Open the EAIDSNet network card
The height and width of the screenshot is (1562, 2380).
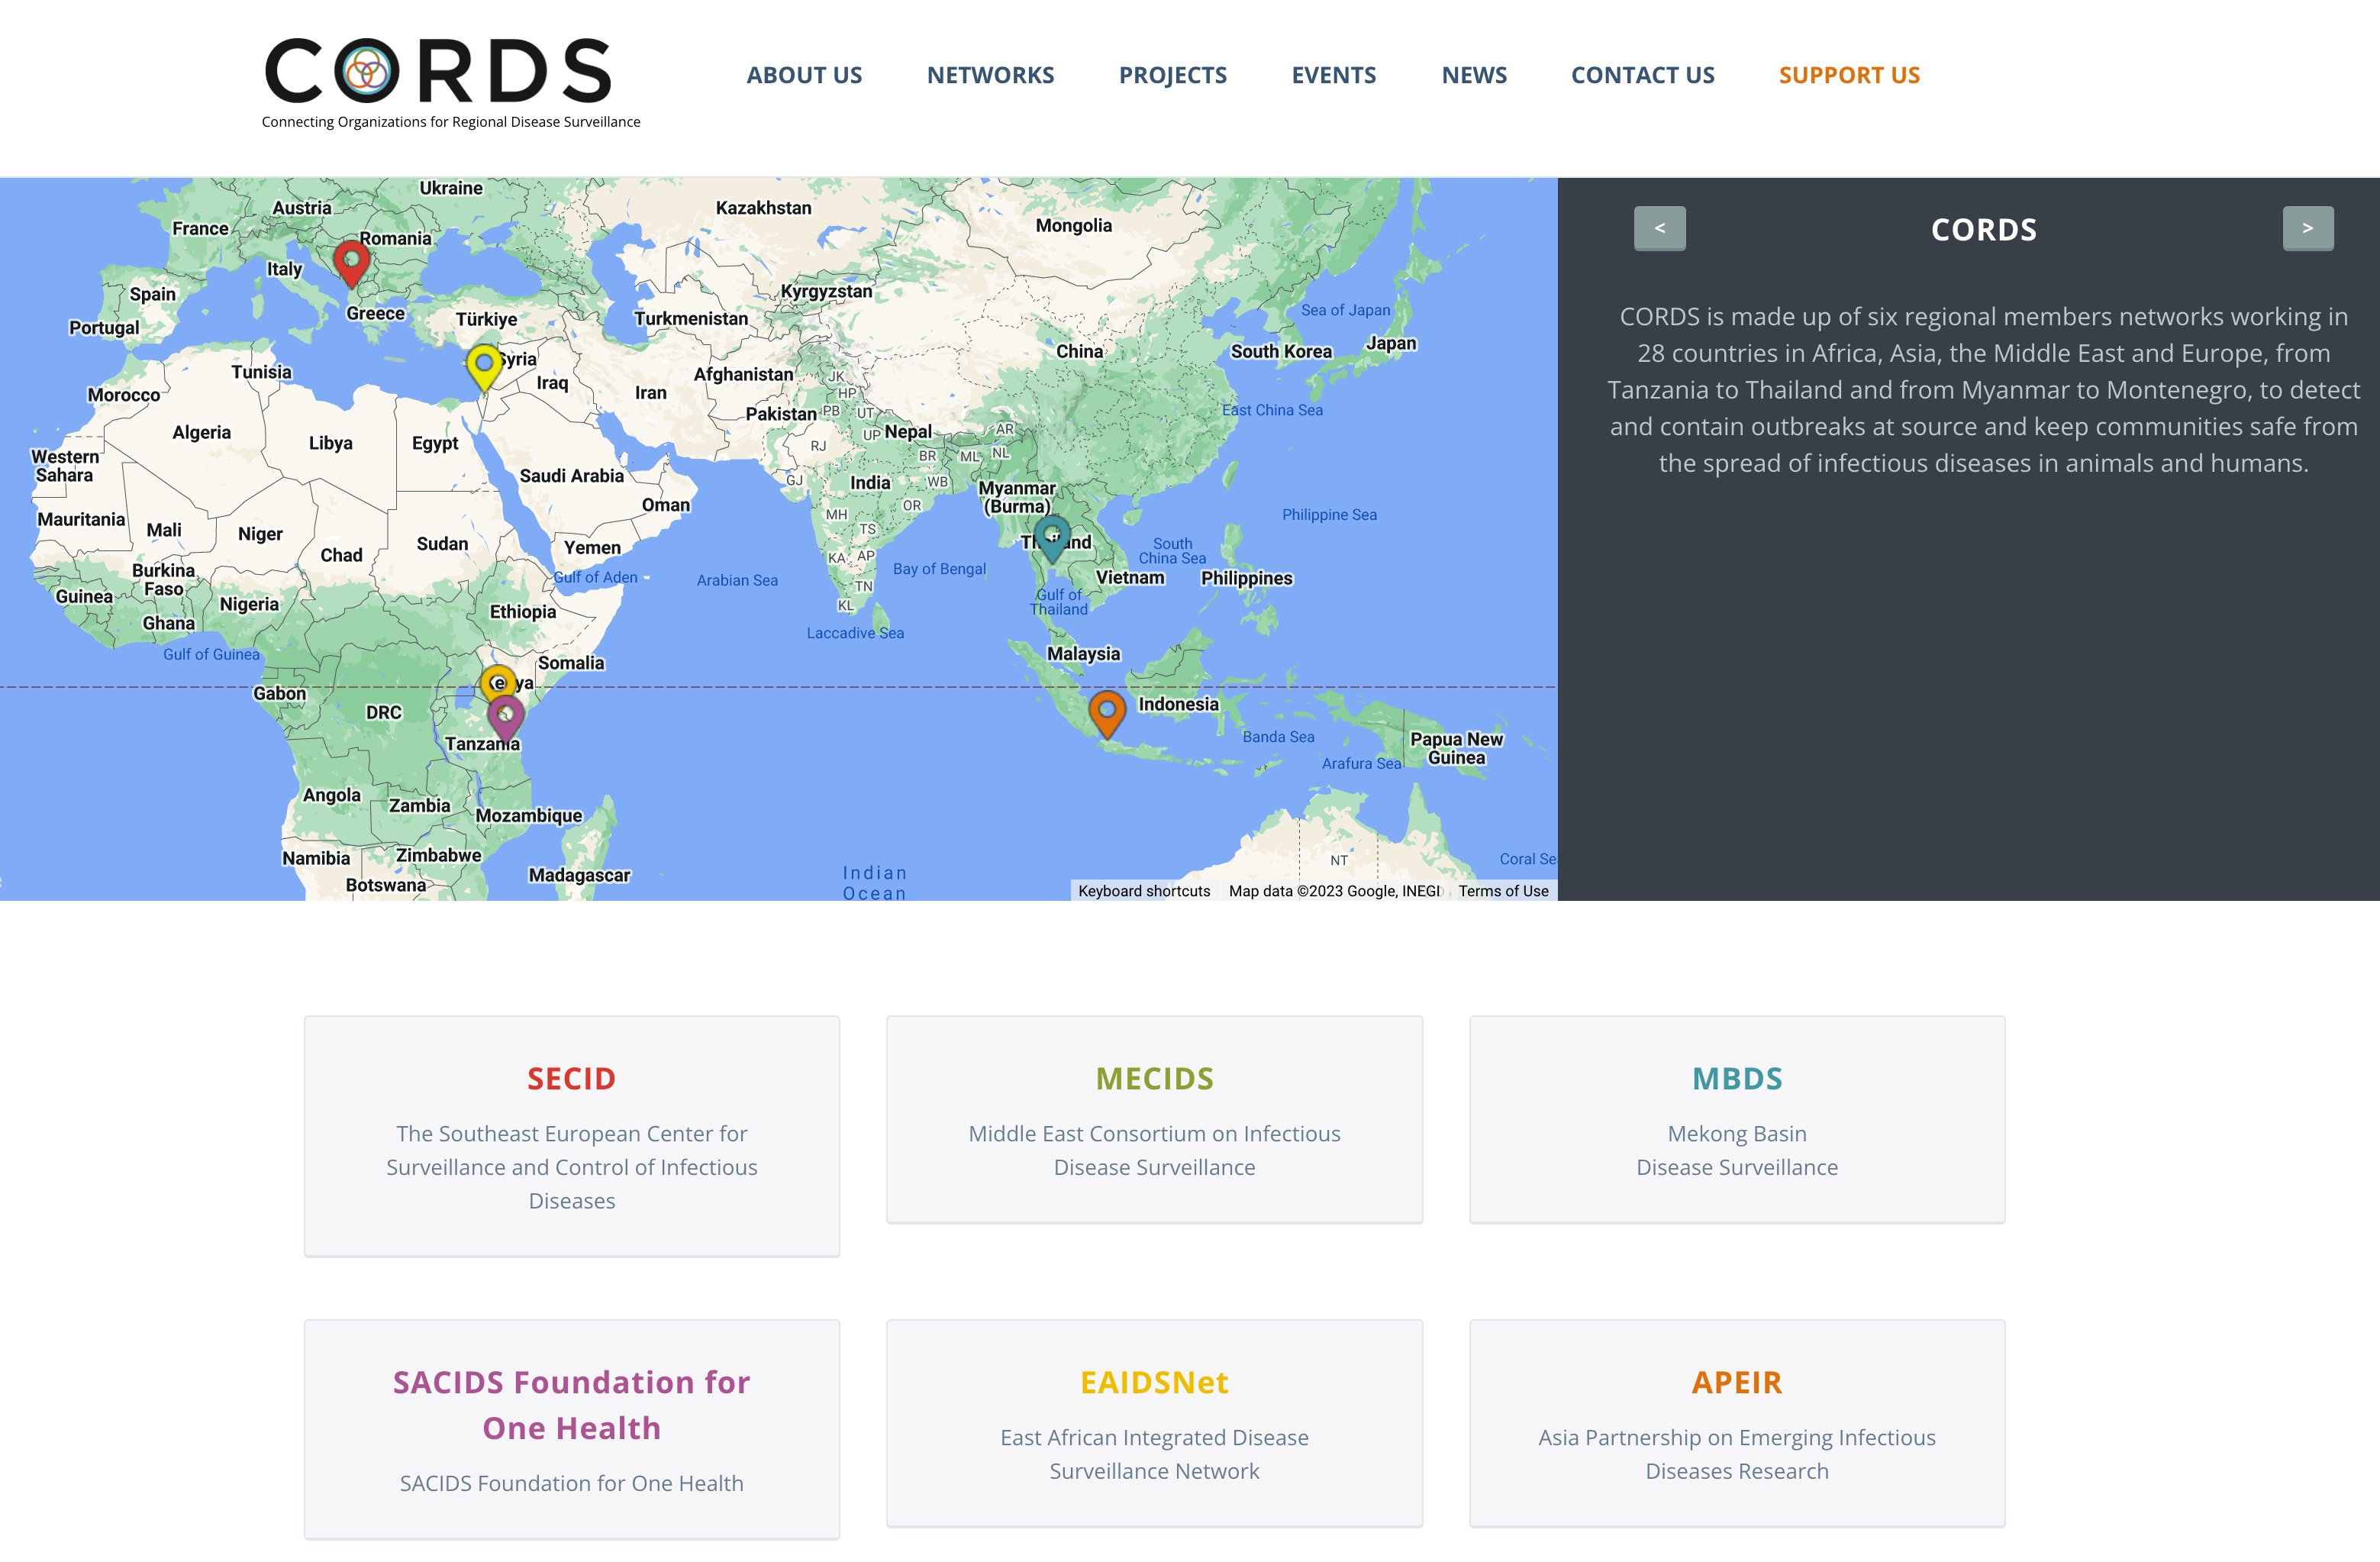pyautogui.click(x=1154, y=1423)
